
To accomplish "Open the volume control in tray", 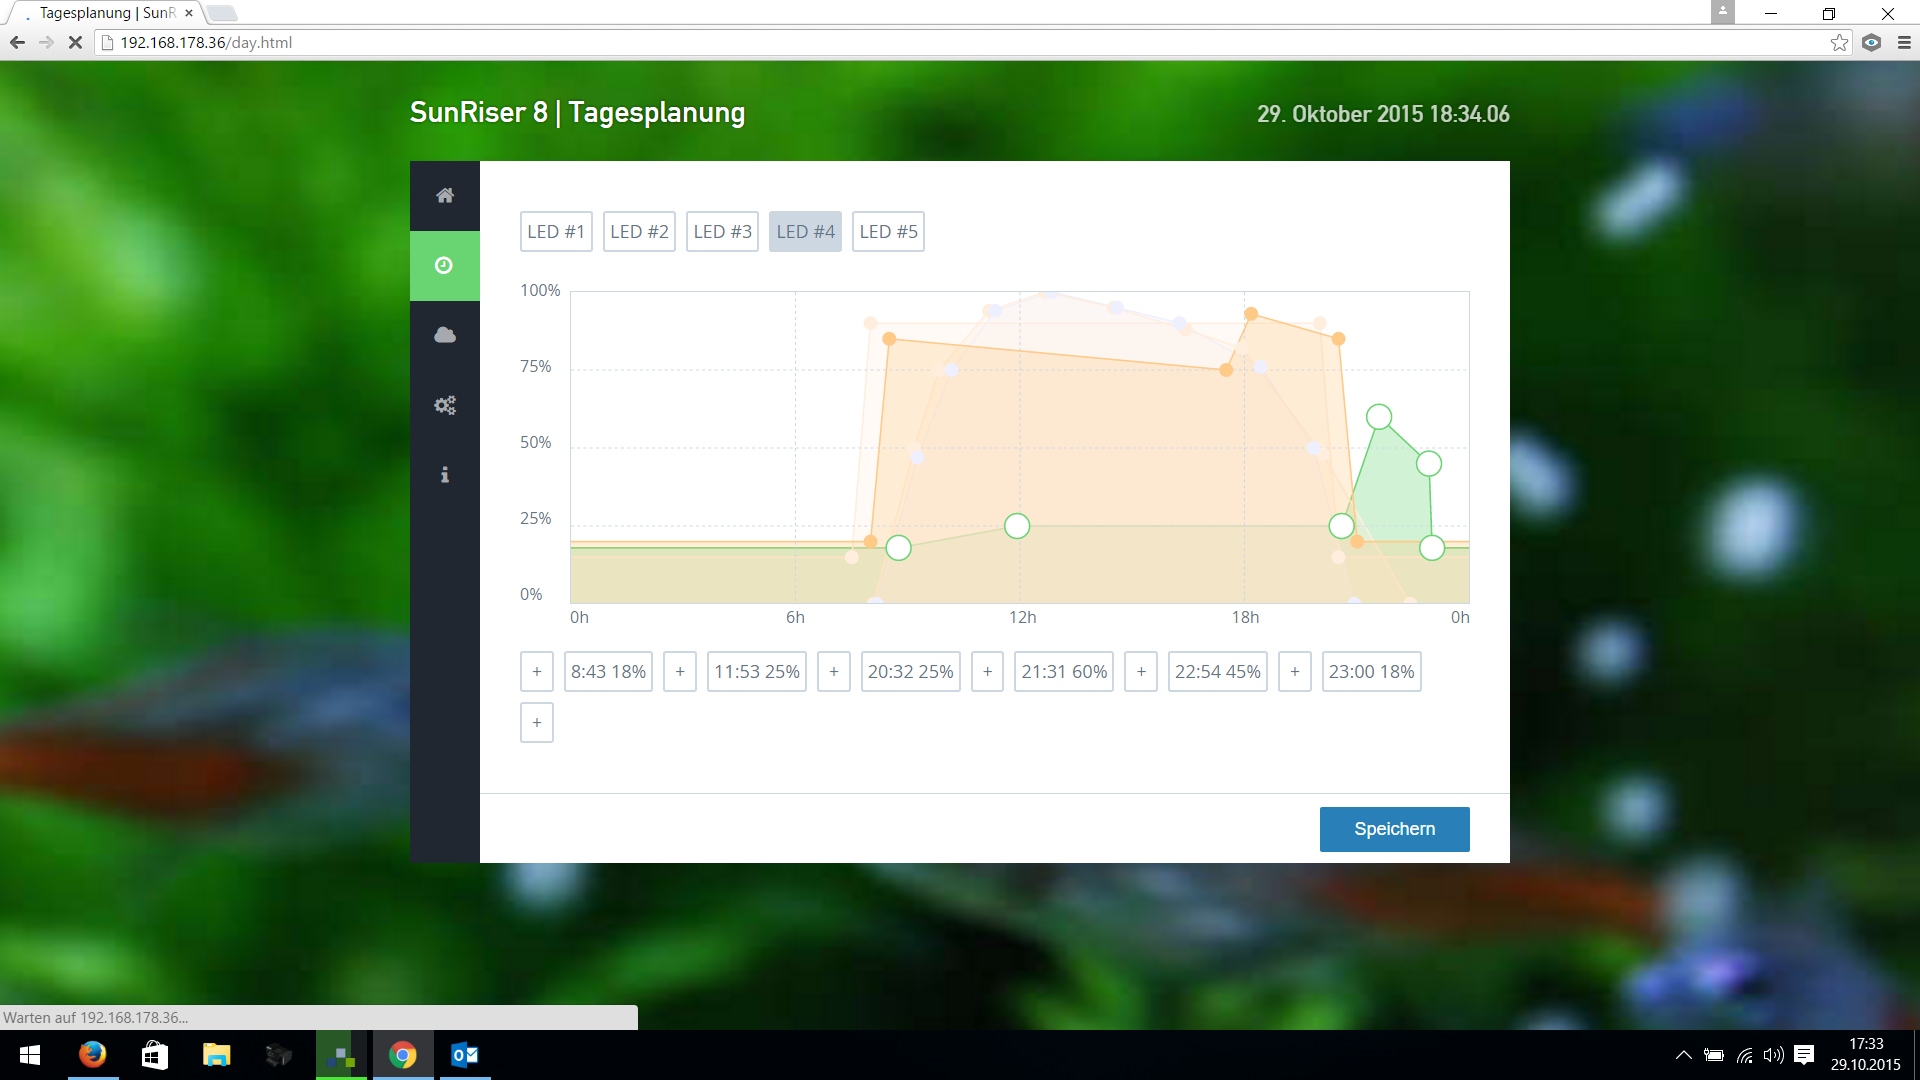I will coord(1774,1055).
